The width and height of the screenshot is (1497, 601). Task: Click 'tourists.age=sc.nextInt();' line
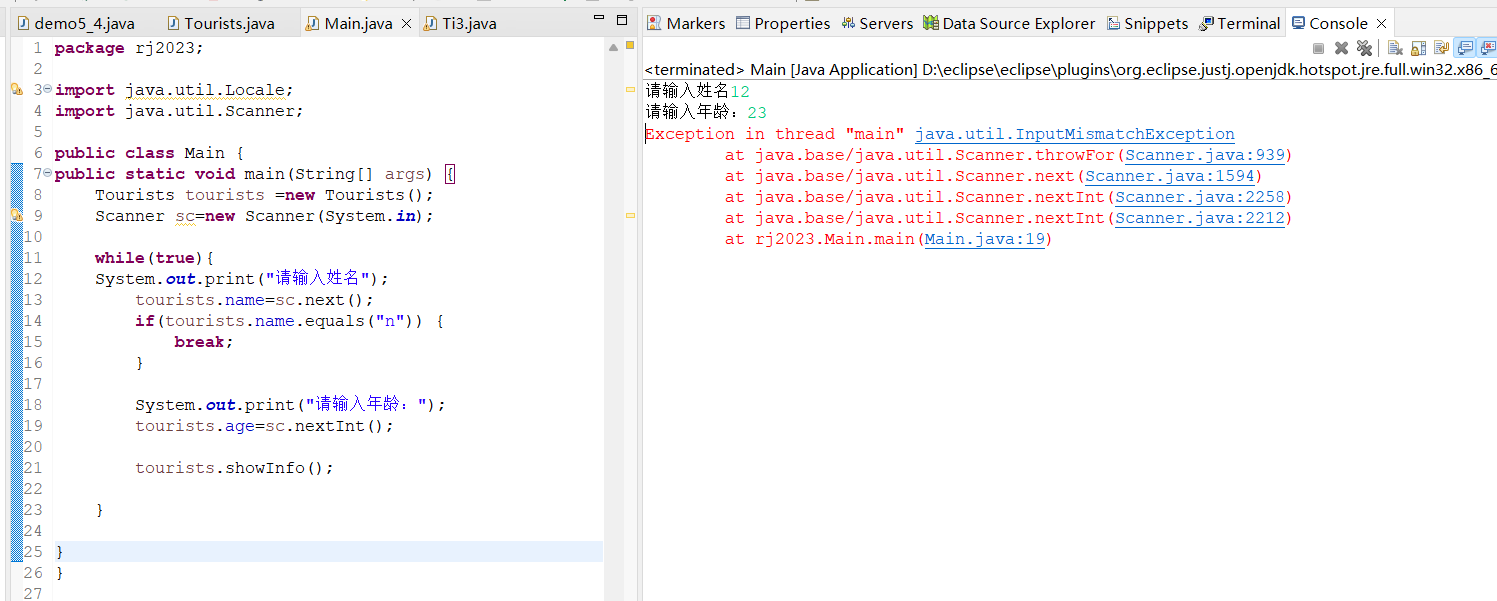(x=264, y=426)
